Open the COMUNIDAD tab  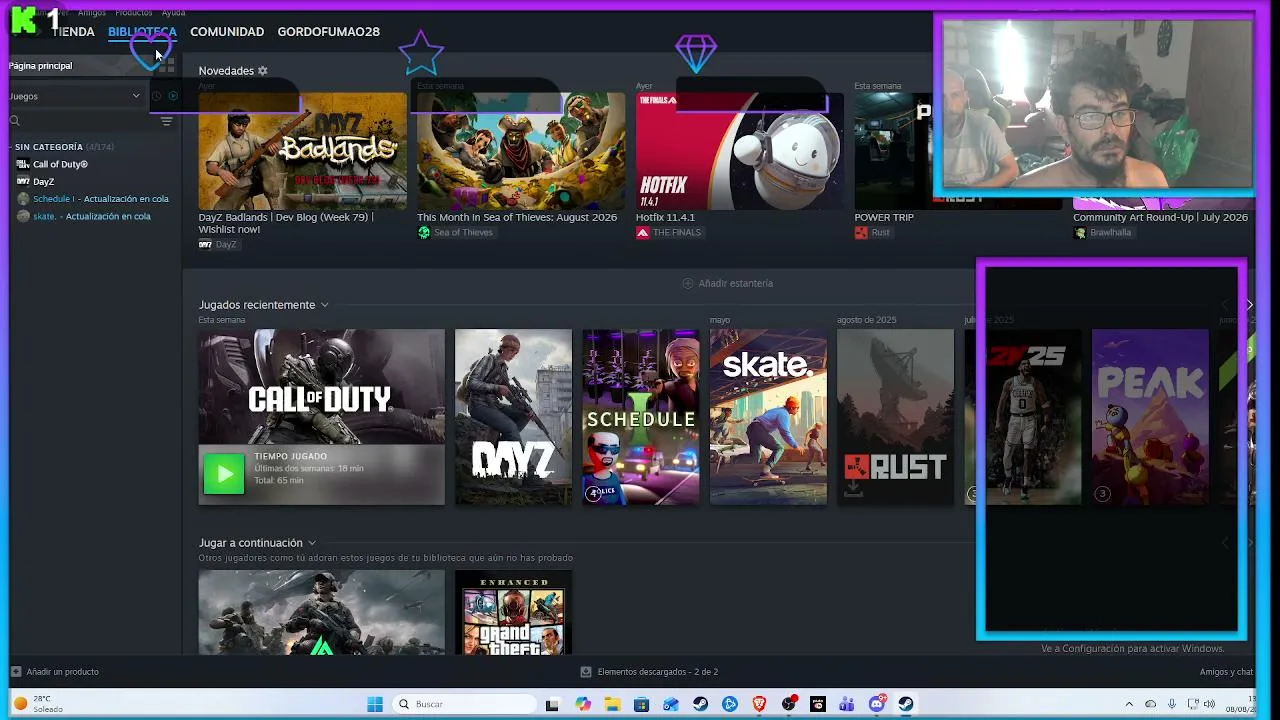click(227, 32)
